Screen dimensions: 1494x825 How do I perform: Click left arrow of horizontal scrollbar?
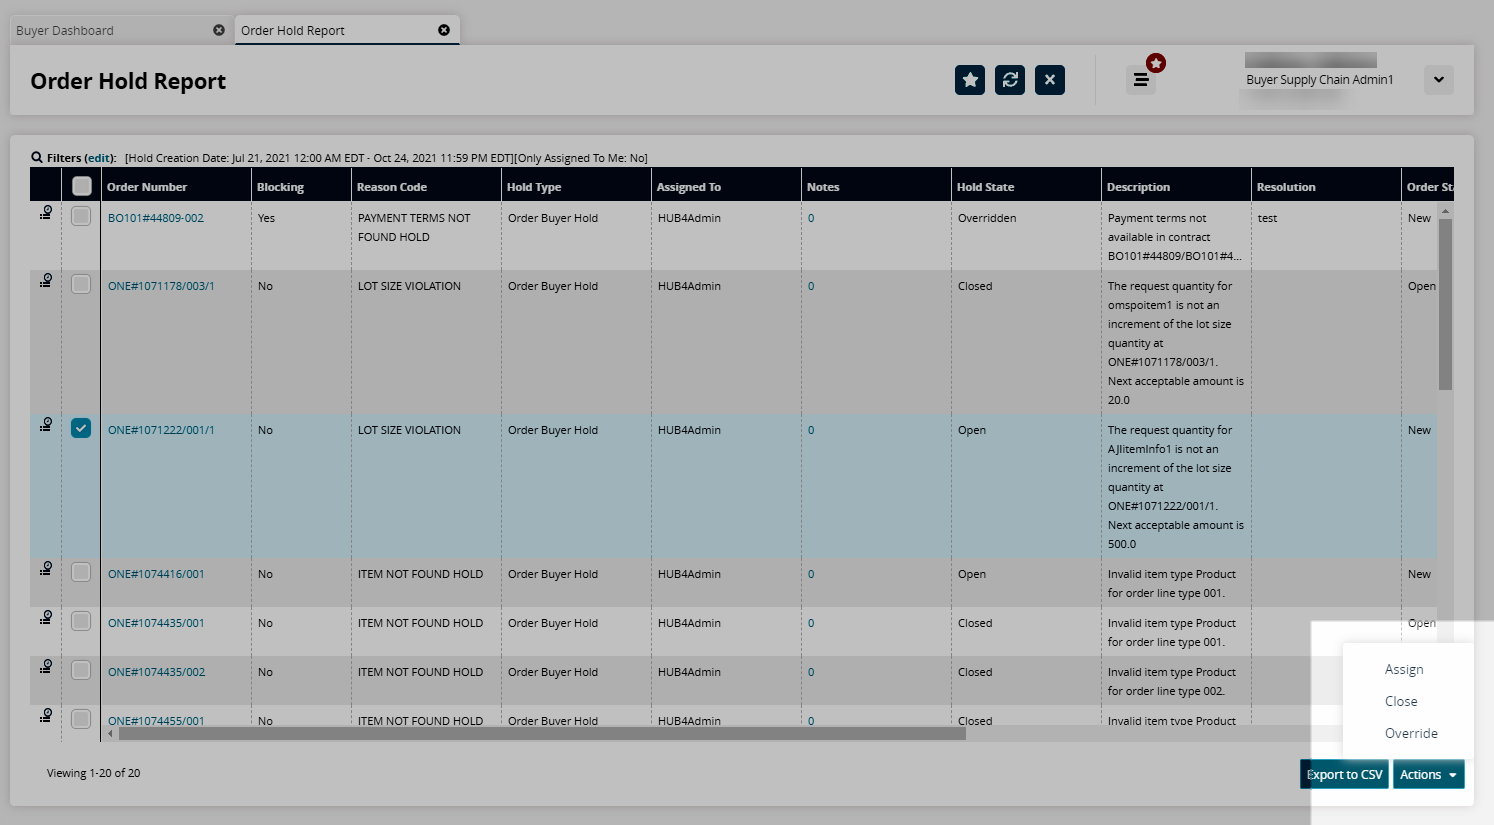pos(110,734)
